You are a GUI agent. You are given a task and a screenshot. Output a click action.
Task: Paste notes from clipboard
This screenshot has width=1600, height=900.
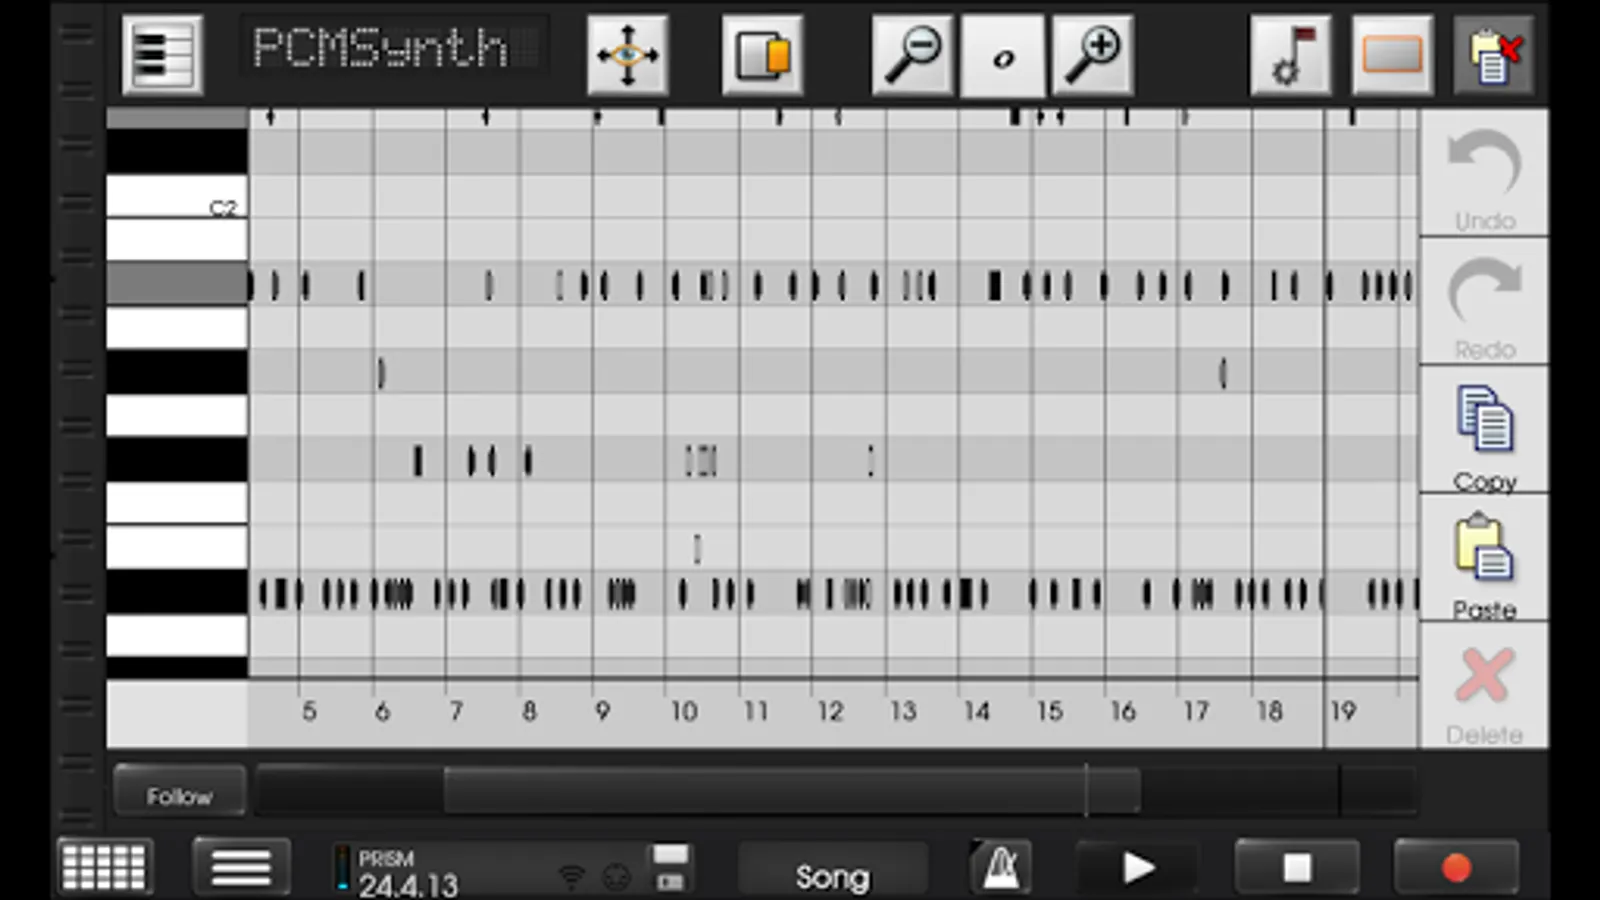(x=1484, y=558)
